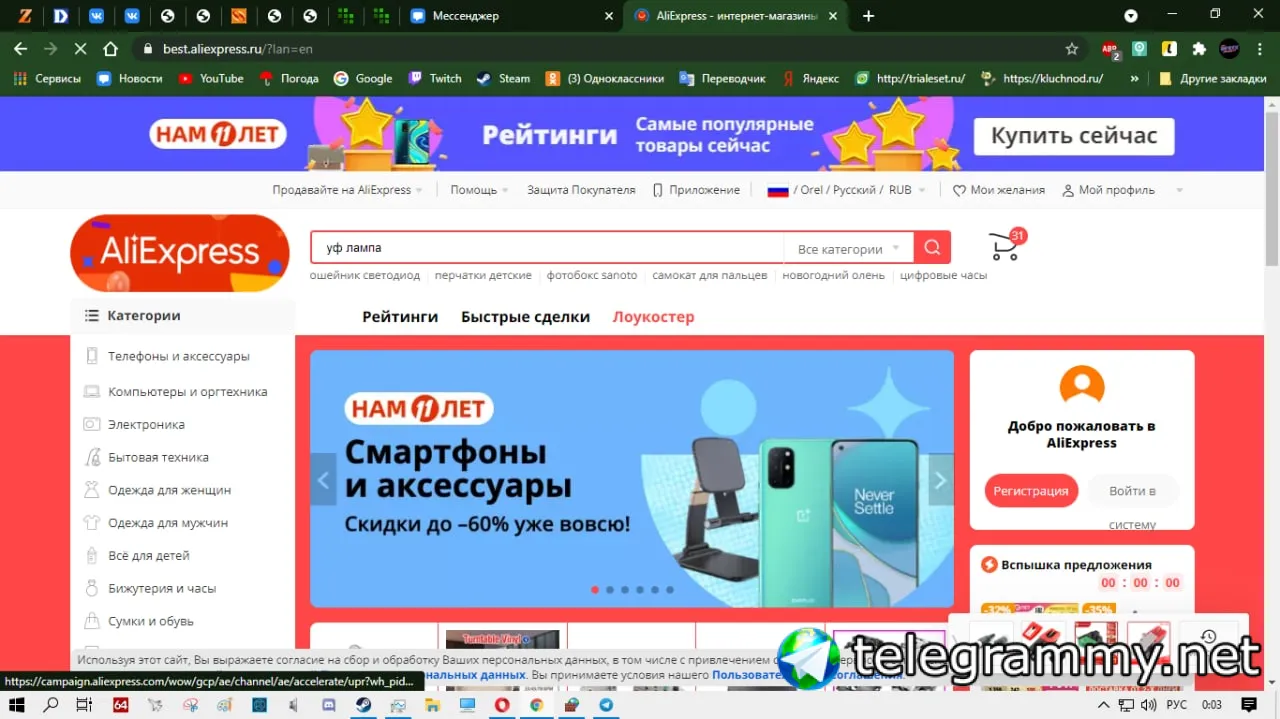Viewport: 1280px width, 719px height.
Task: Open Opera browser from taskbar
Action: coord(502,705)
